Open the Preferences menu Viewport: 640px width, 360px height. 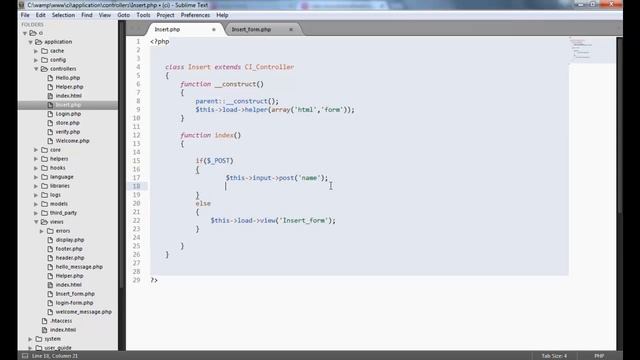[x=195, y=15]
